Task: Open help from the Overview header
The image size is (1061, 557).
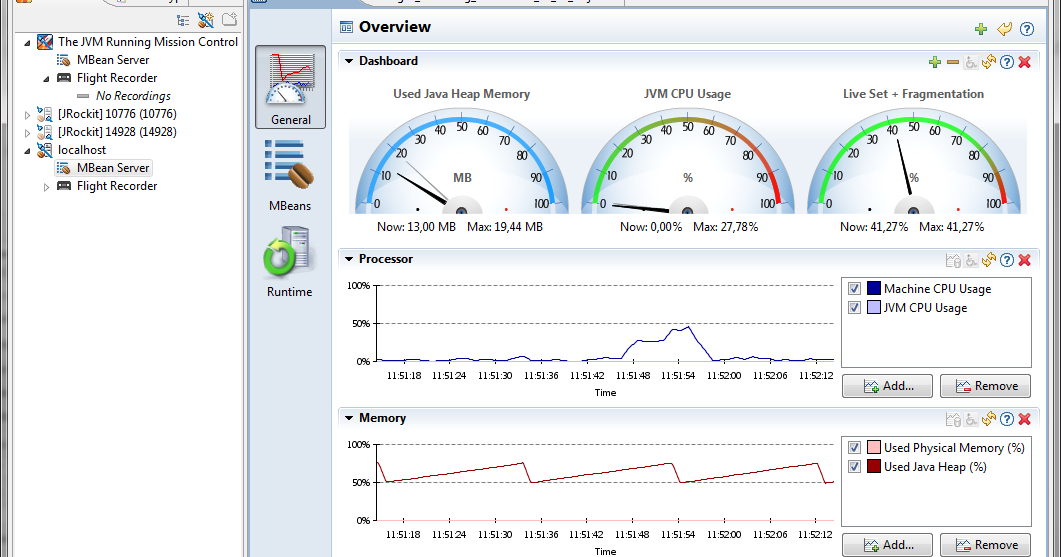Action: 1026,28
